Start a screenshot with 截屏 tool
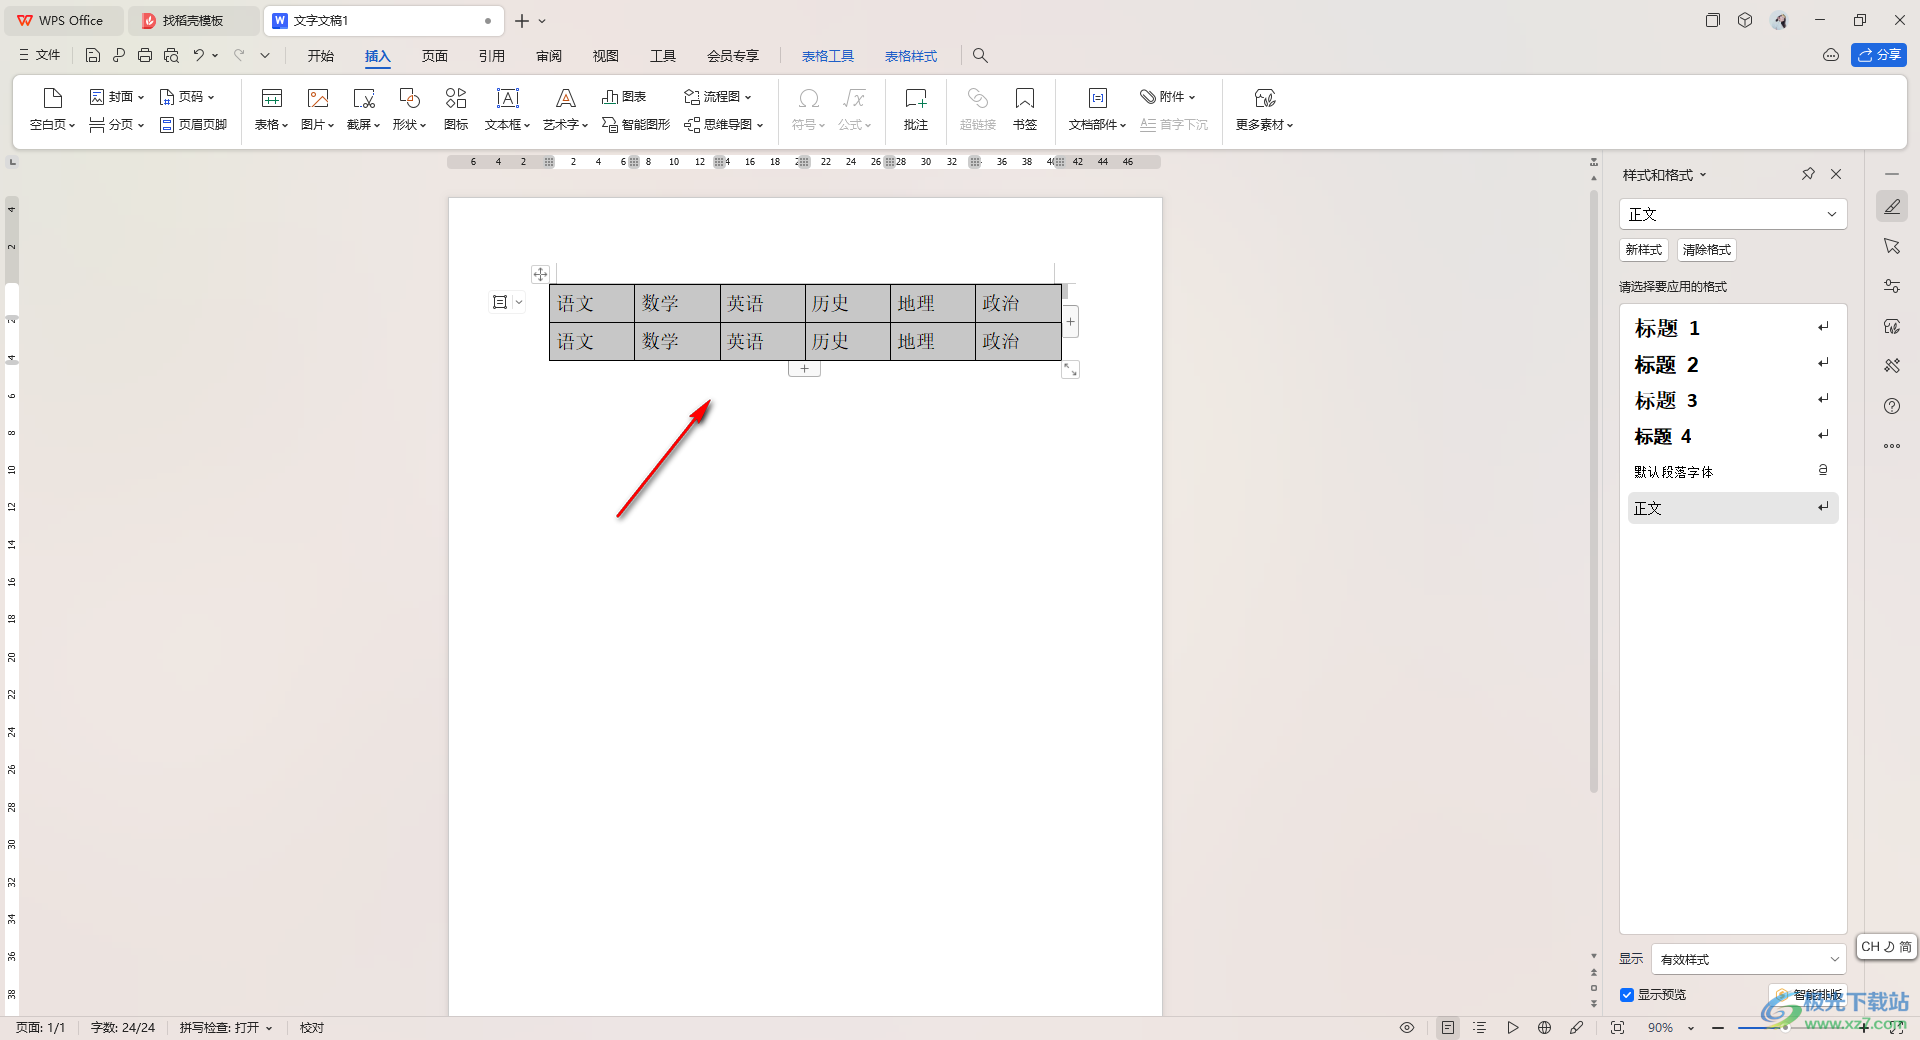This screenshot has height=1040, width=1920. (363, 109)
